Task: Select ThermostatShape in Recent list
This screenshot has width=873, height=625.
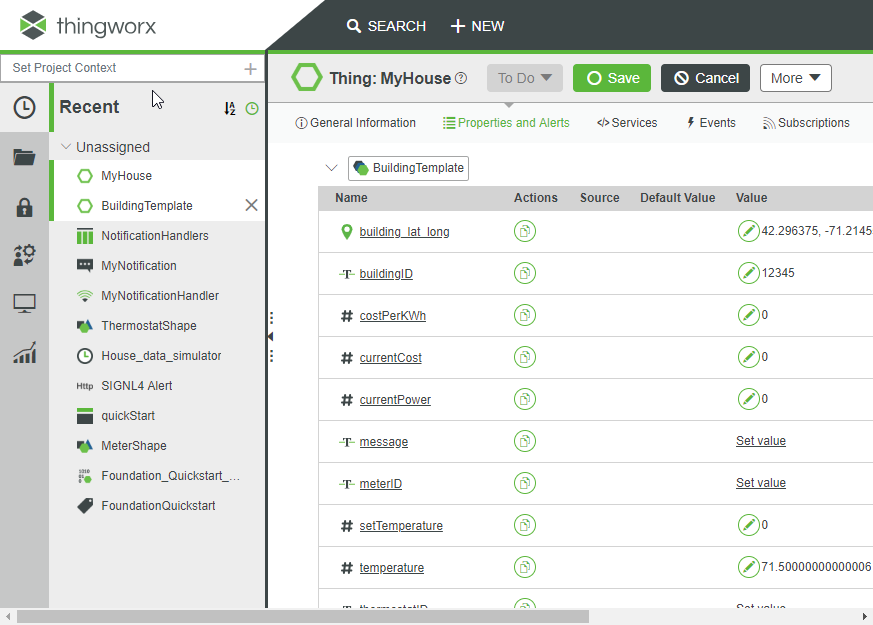Action: (x=157, y=326)
